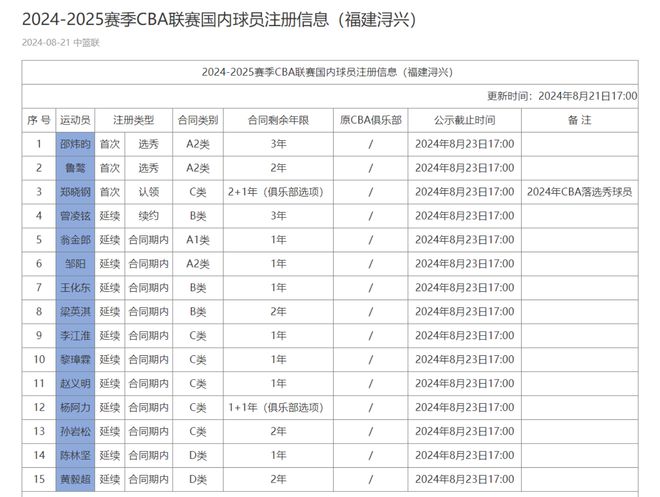Open player 黎璋霖 entry
The height and width of the screenshot is (497, 660).
[75, 360]
